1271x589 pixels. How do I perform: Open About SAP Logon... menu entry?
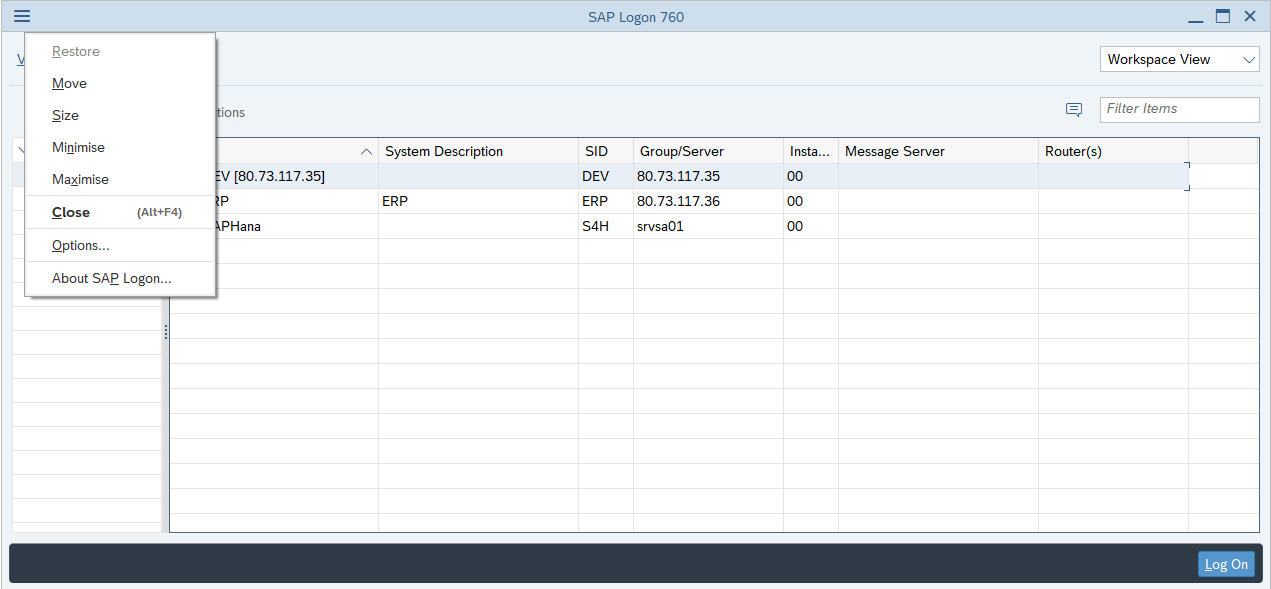(x=112, y=279)
